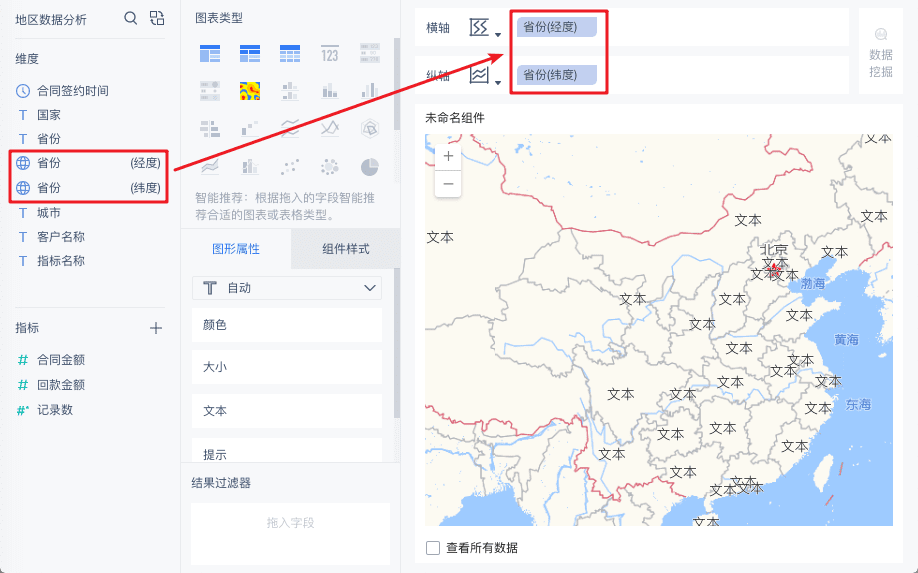The width and height of the screenshot is (918, 573).
Task: Select the stacked column chart icon
Action: tap(330, 91)
